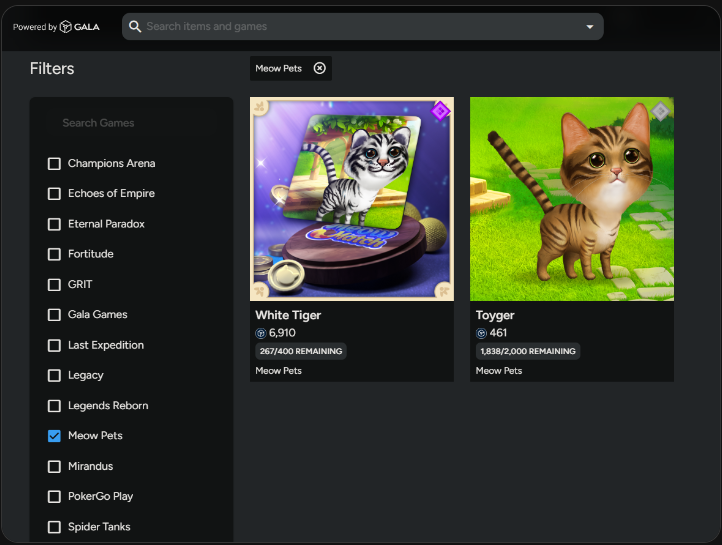Focus the Search items and games field
The image size is (722, 545).
pos(363,26)
